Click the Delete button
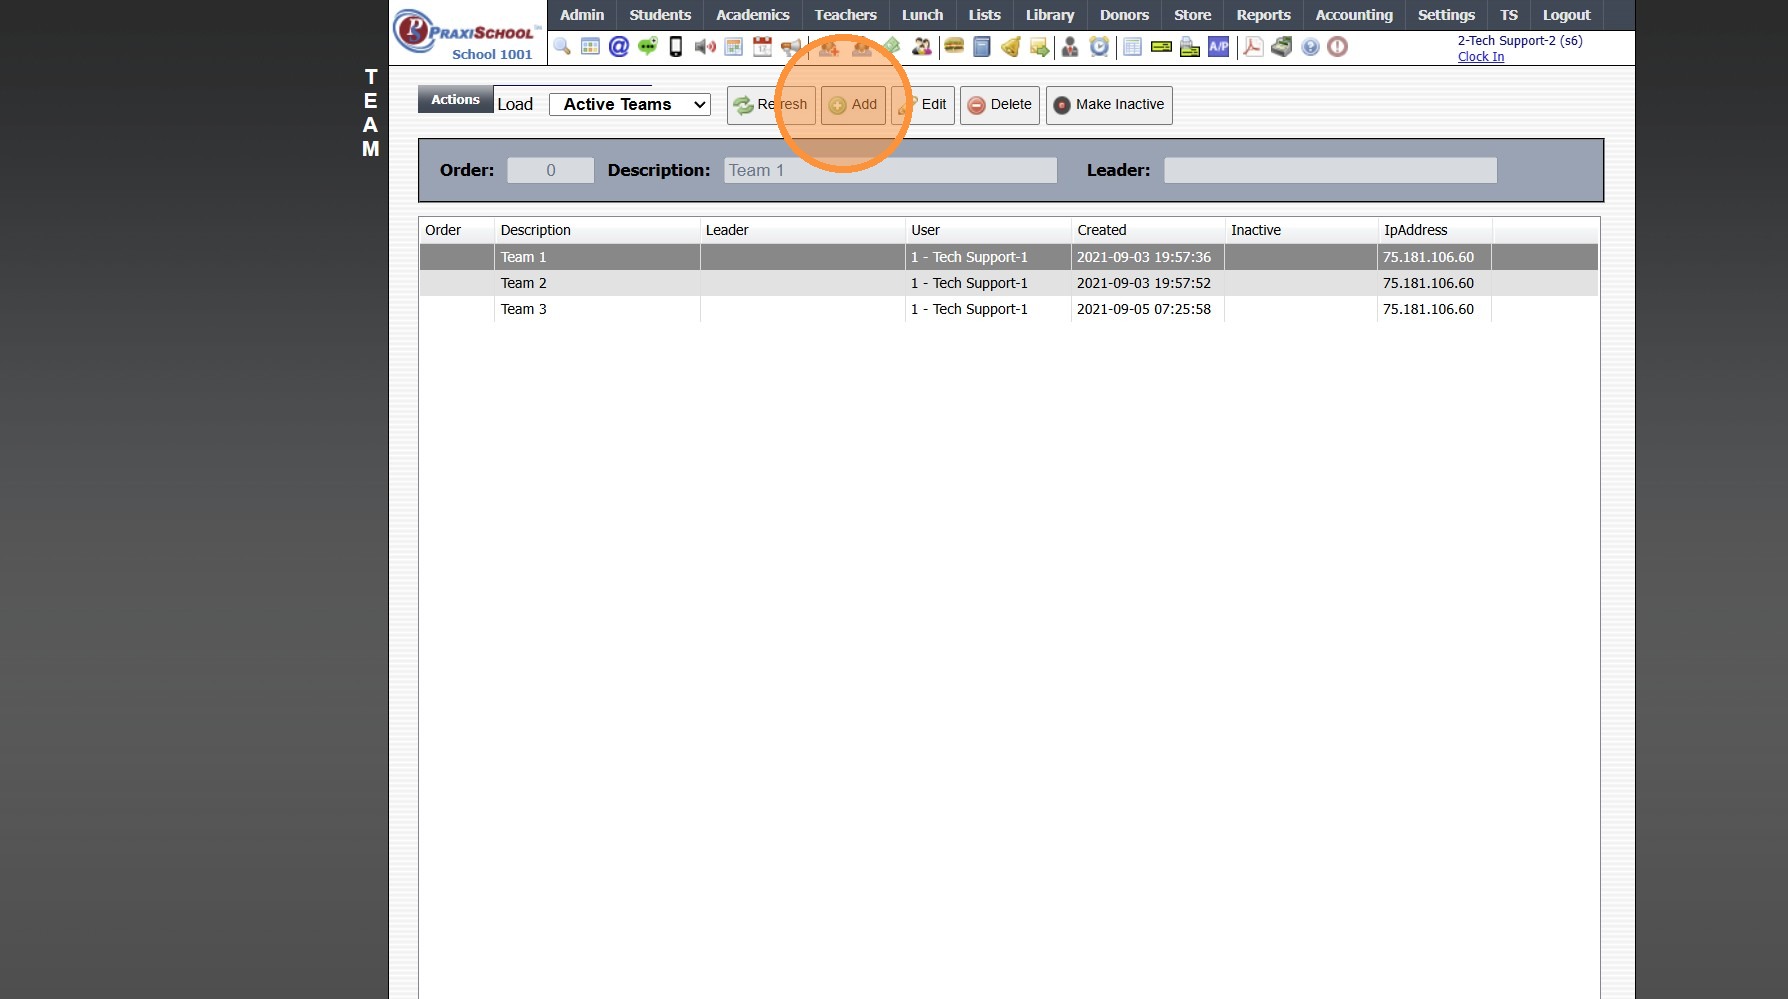This screenshot has width=1788, height=999. pos(1000,105)
